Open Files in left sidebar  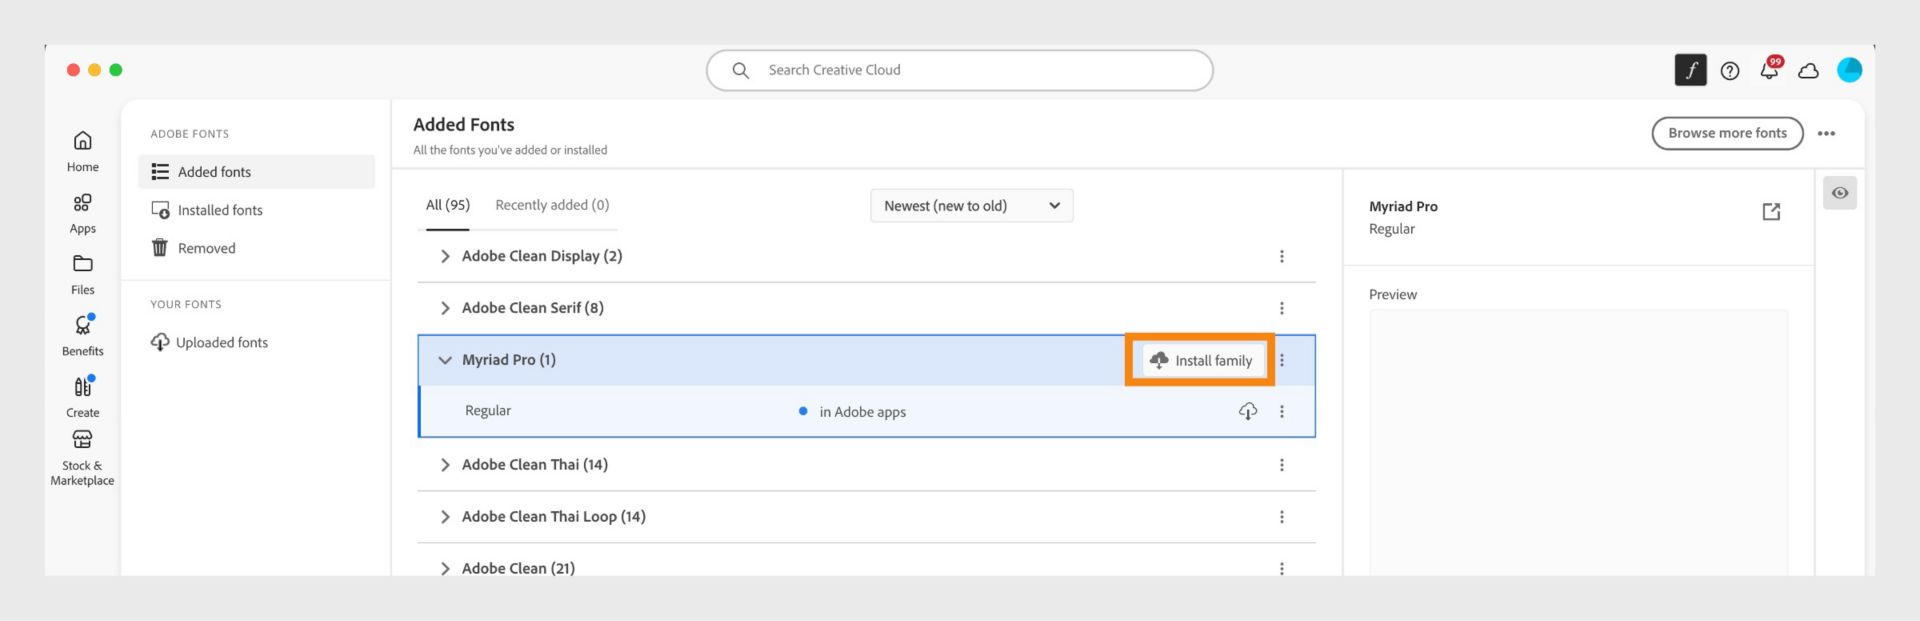tap(82, 274)
